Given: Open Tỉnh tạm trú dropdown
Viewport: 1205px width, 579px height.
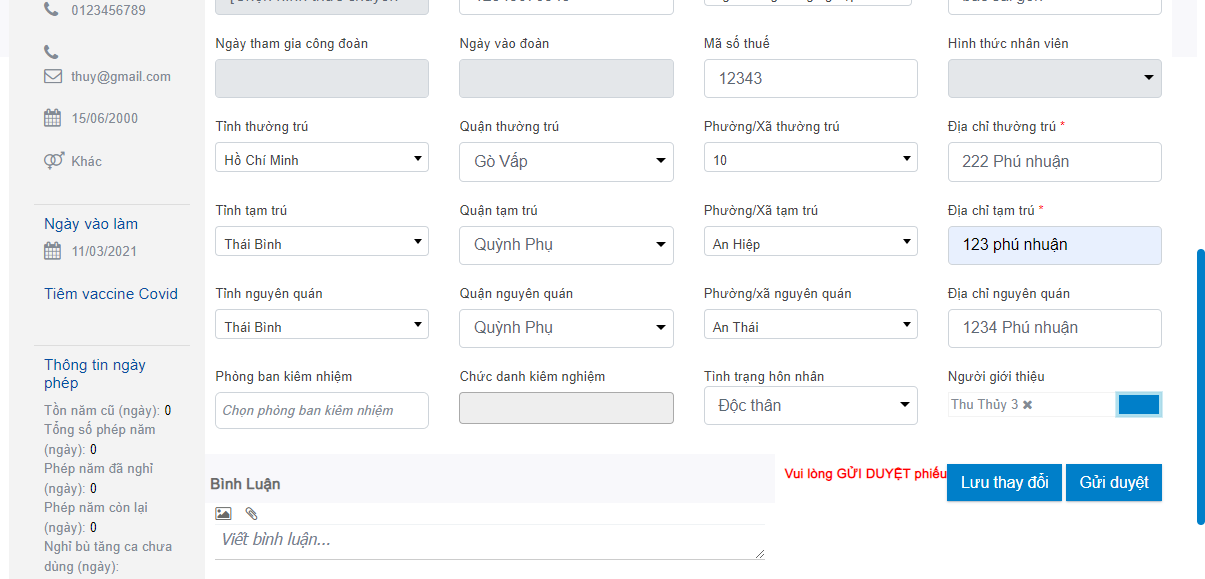Looking at the screenshot, I should pyautogui.click(x=322, y=242).
